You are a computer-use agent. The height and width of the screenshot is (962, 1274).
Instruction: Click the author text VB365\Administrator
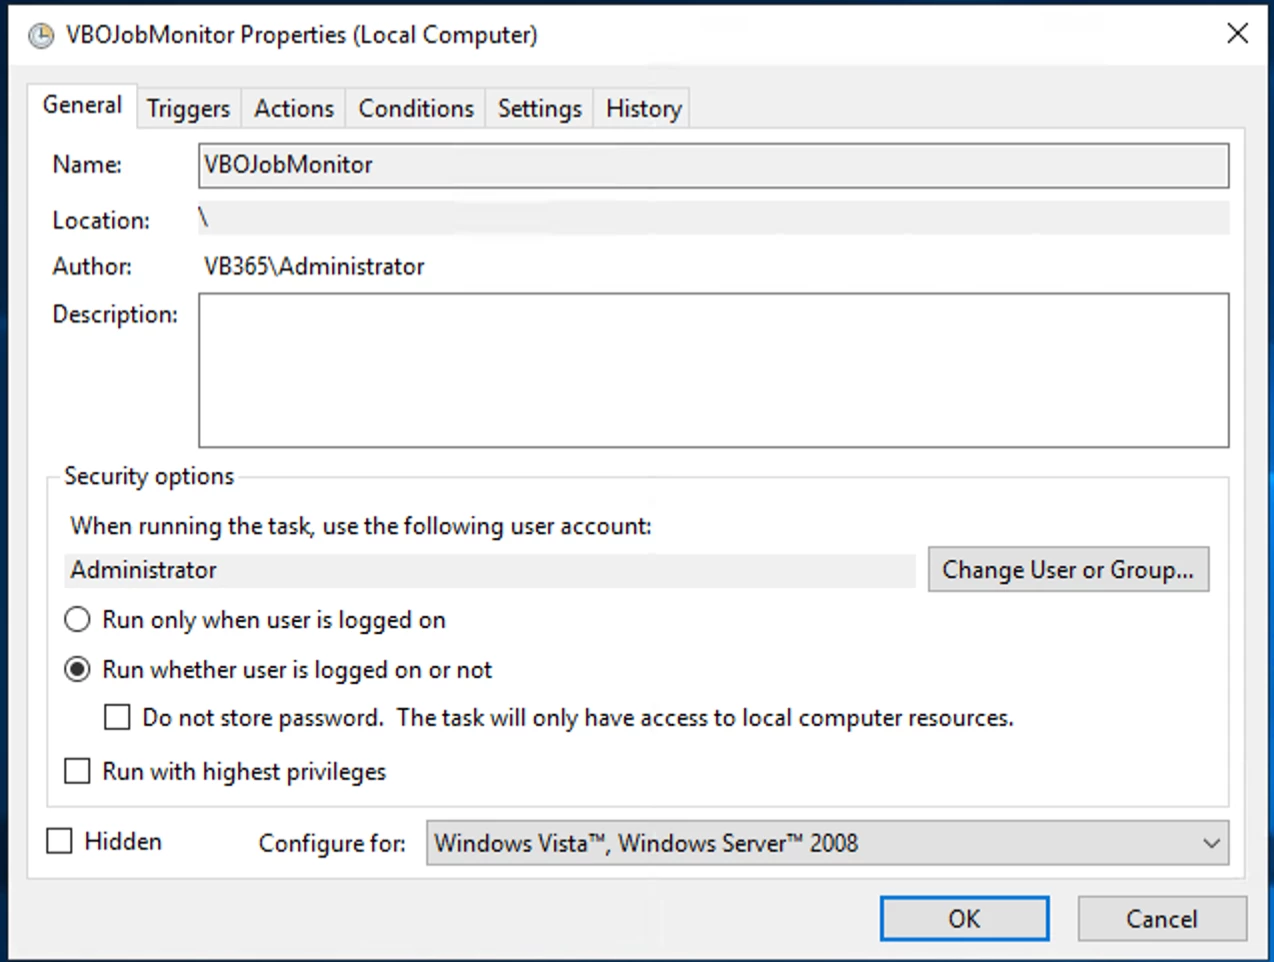tap(314, 266)
